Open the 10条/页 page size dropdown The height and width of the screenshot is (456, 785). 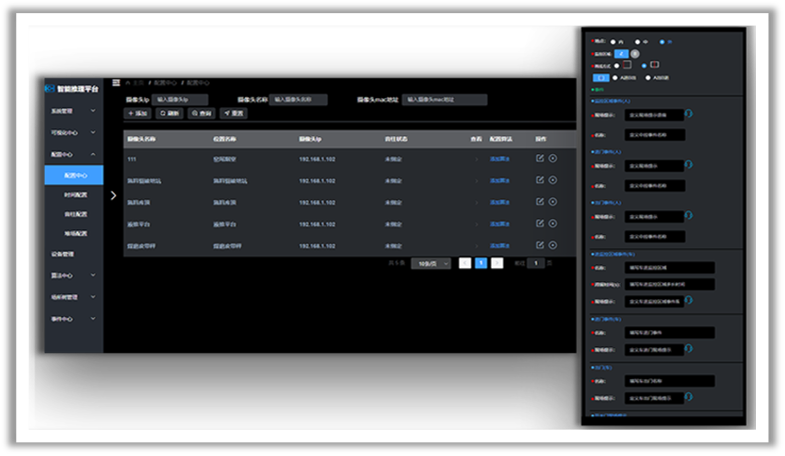click(430, 263)
